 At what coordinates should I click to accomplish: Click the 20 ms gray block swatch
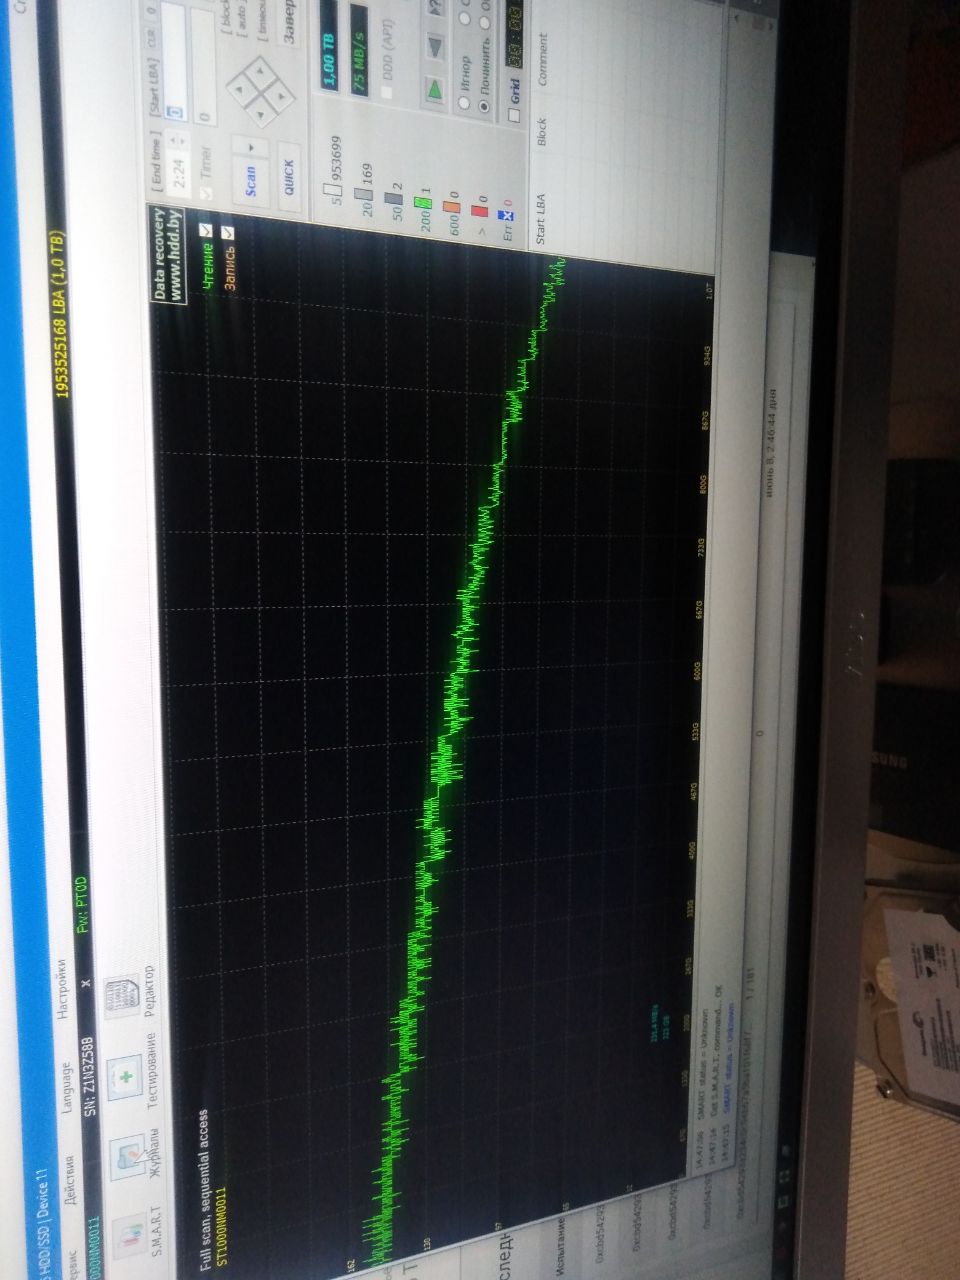pyautogui.click(x=364, y=193)
